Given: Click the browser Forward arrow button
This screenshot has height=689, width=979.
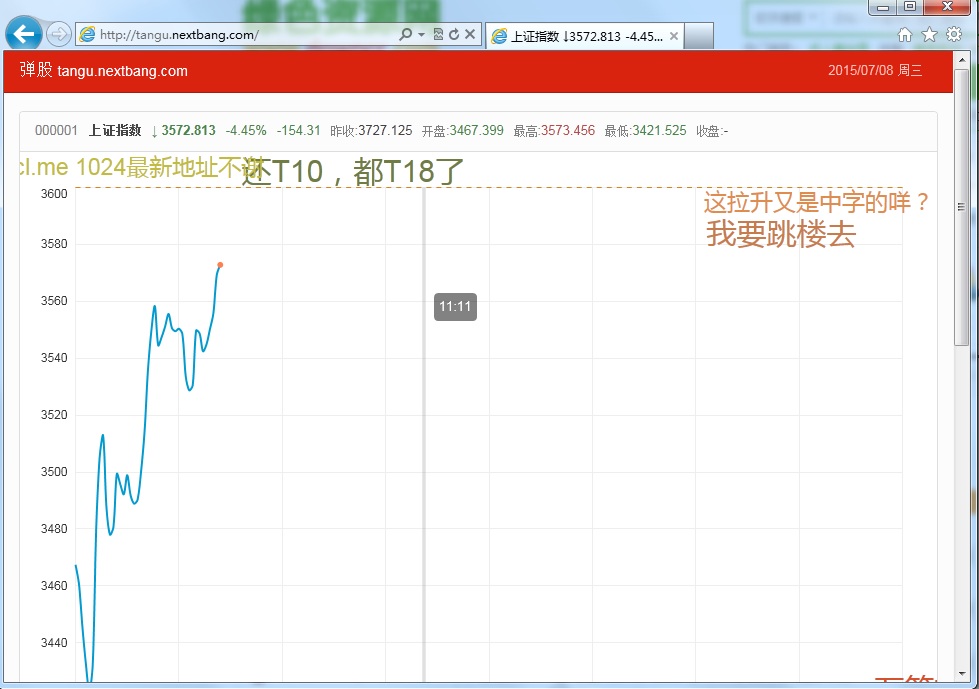Looking at the screenshot, I should (x=59, y=34).
